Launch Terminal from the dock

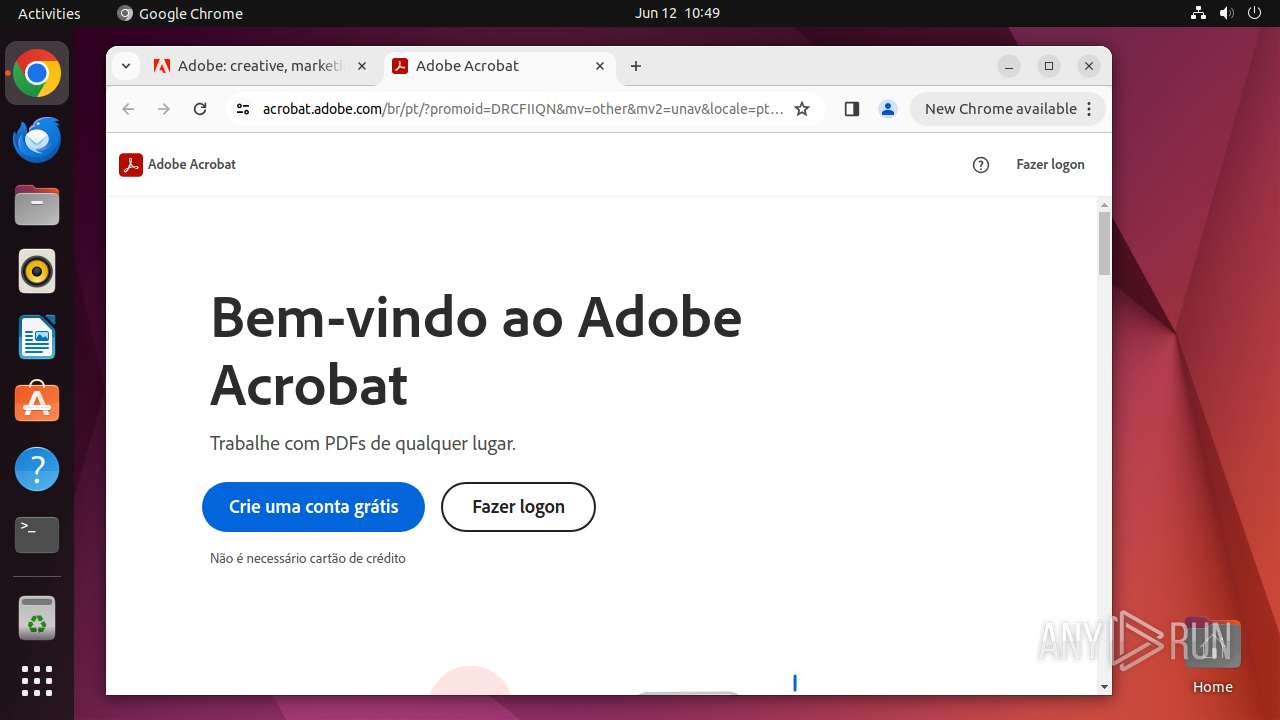pos(37,535)
